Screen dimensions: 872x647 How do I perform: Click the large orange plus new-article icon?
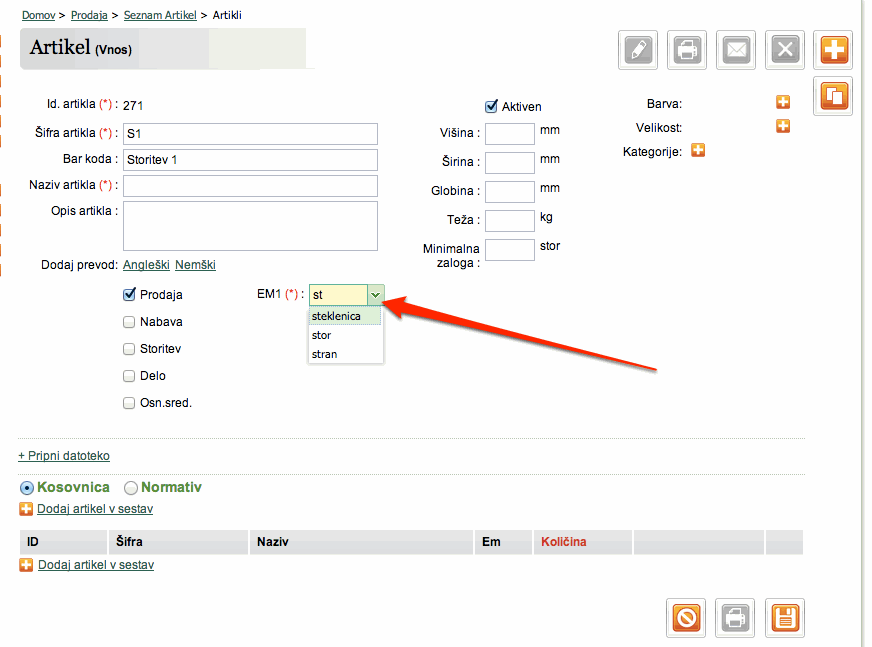click(x=833, y=50)
